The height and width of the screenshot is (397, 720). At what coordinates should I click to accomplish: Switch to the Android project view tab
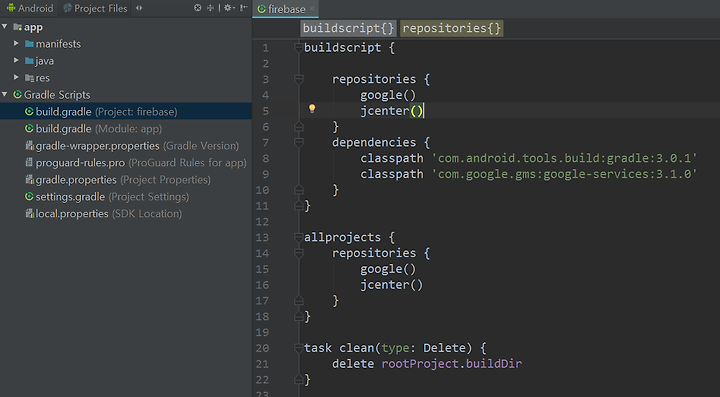pyautogui.click(x=30, y=8)
